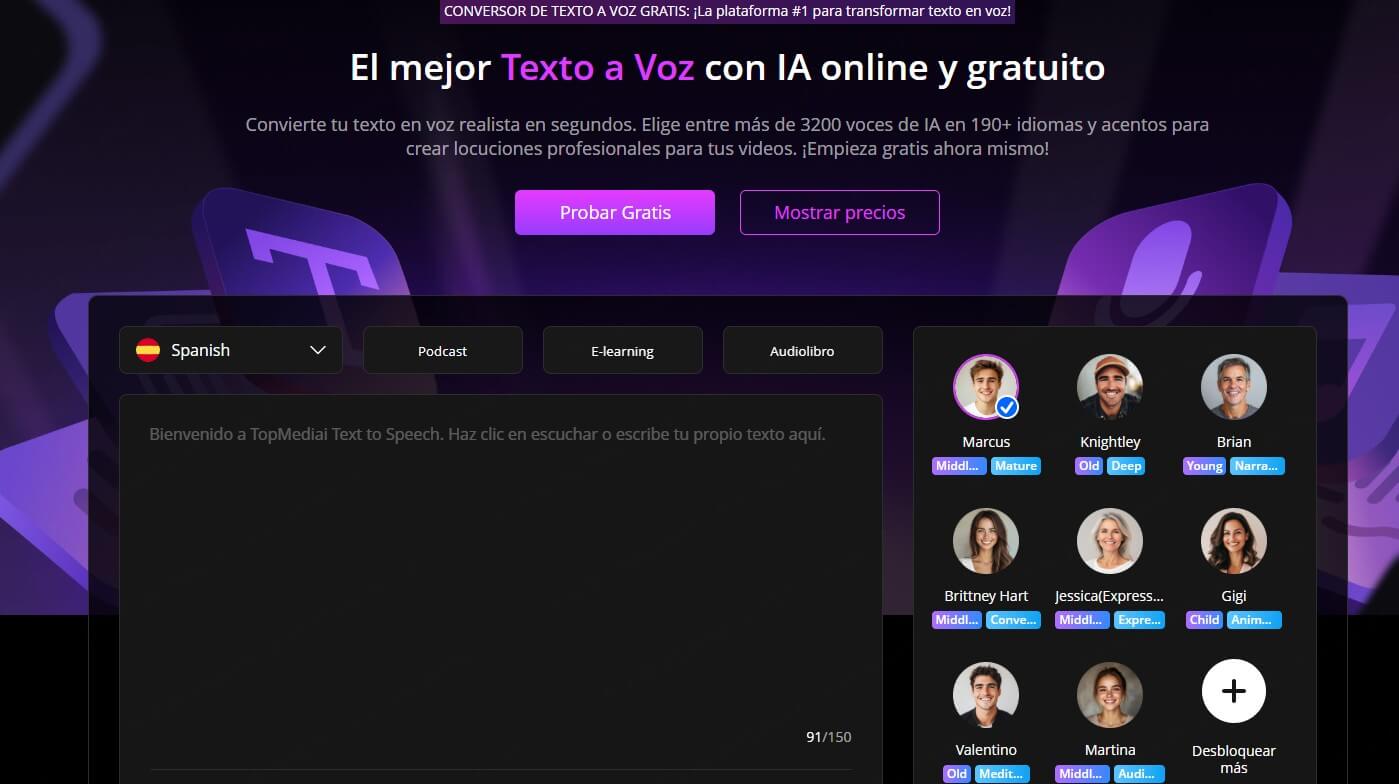Click the Mature tag under Marcus

(1016, 466)
